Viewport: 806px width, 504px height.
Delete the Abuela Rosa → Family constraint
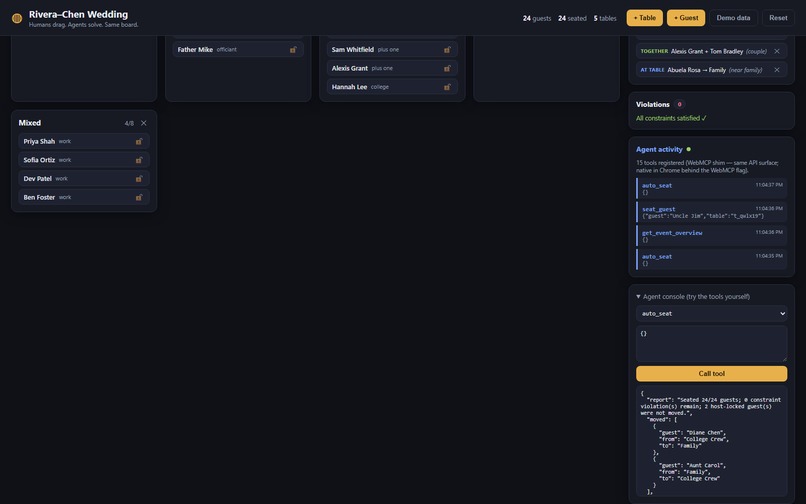click(777, 70)
